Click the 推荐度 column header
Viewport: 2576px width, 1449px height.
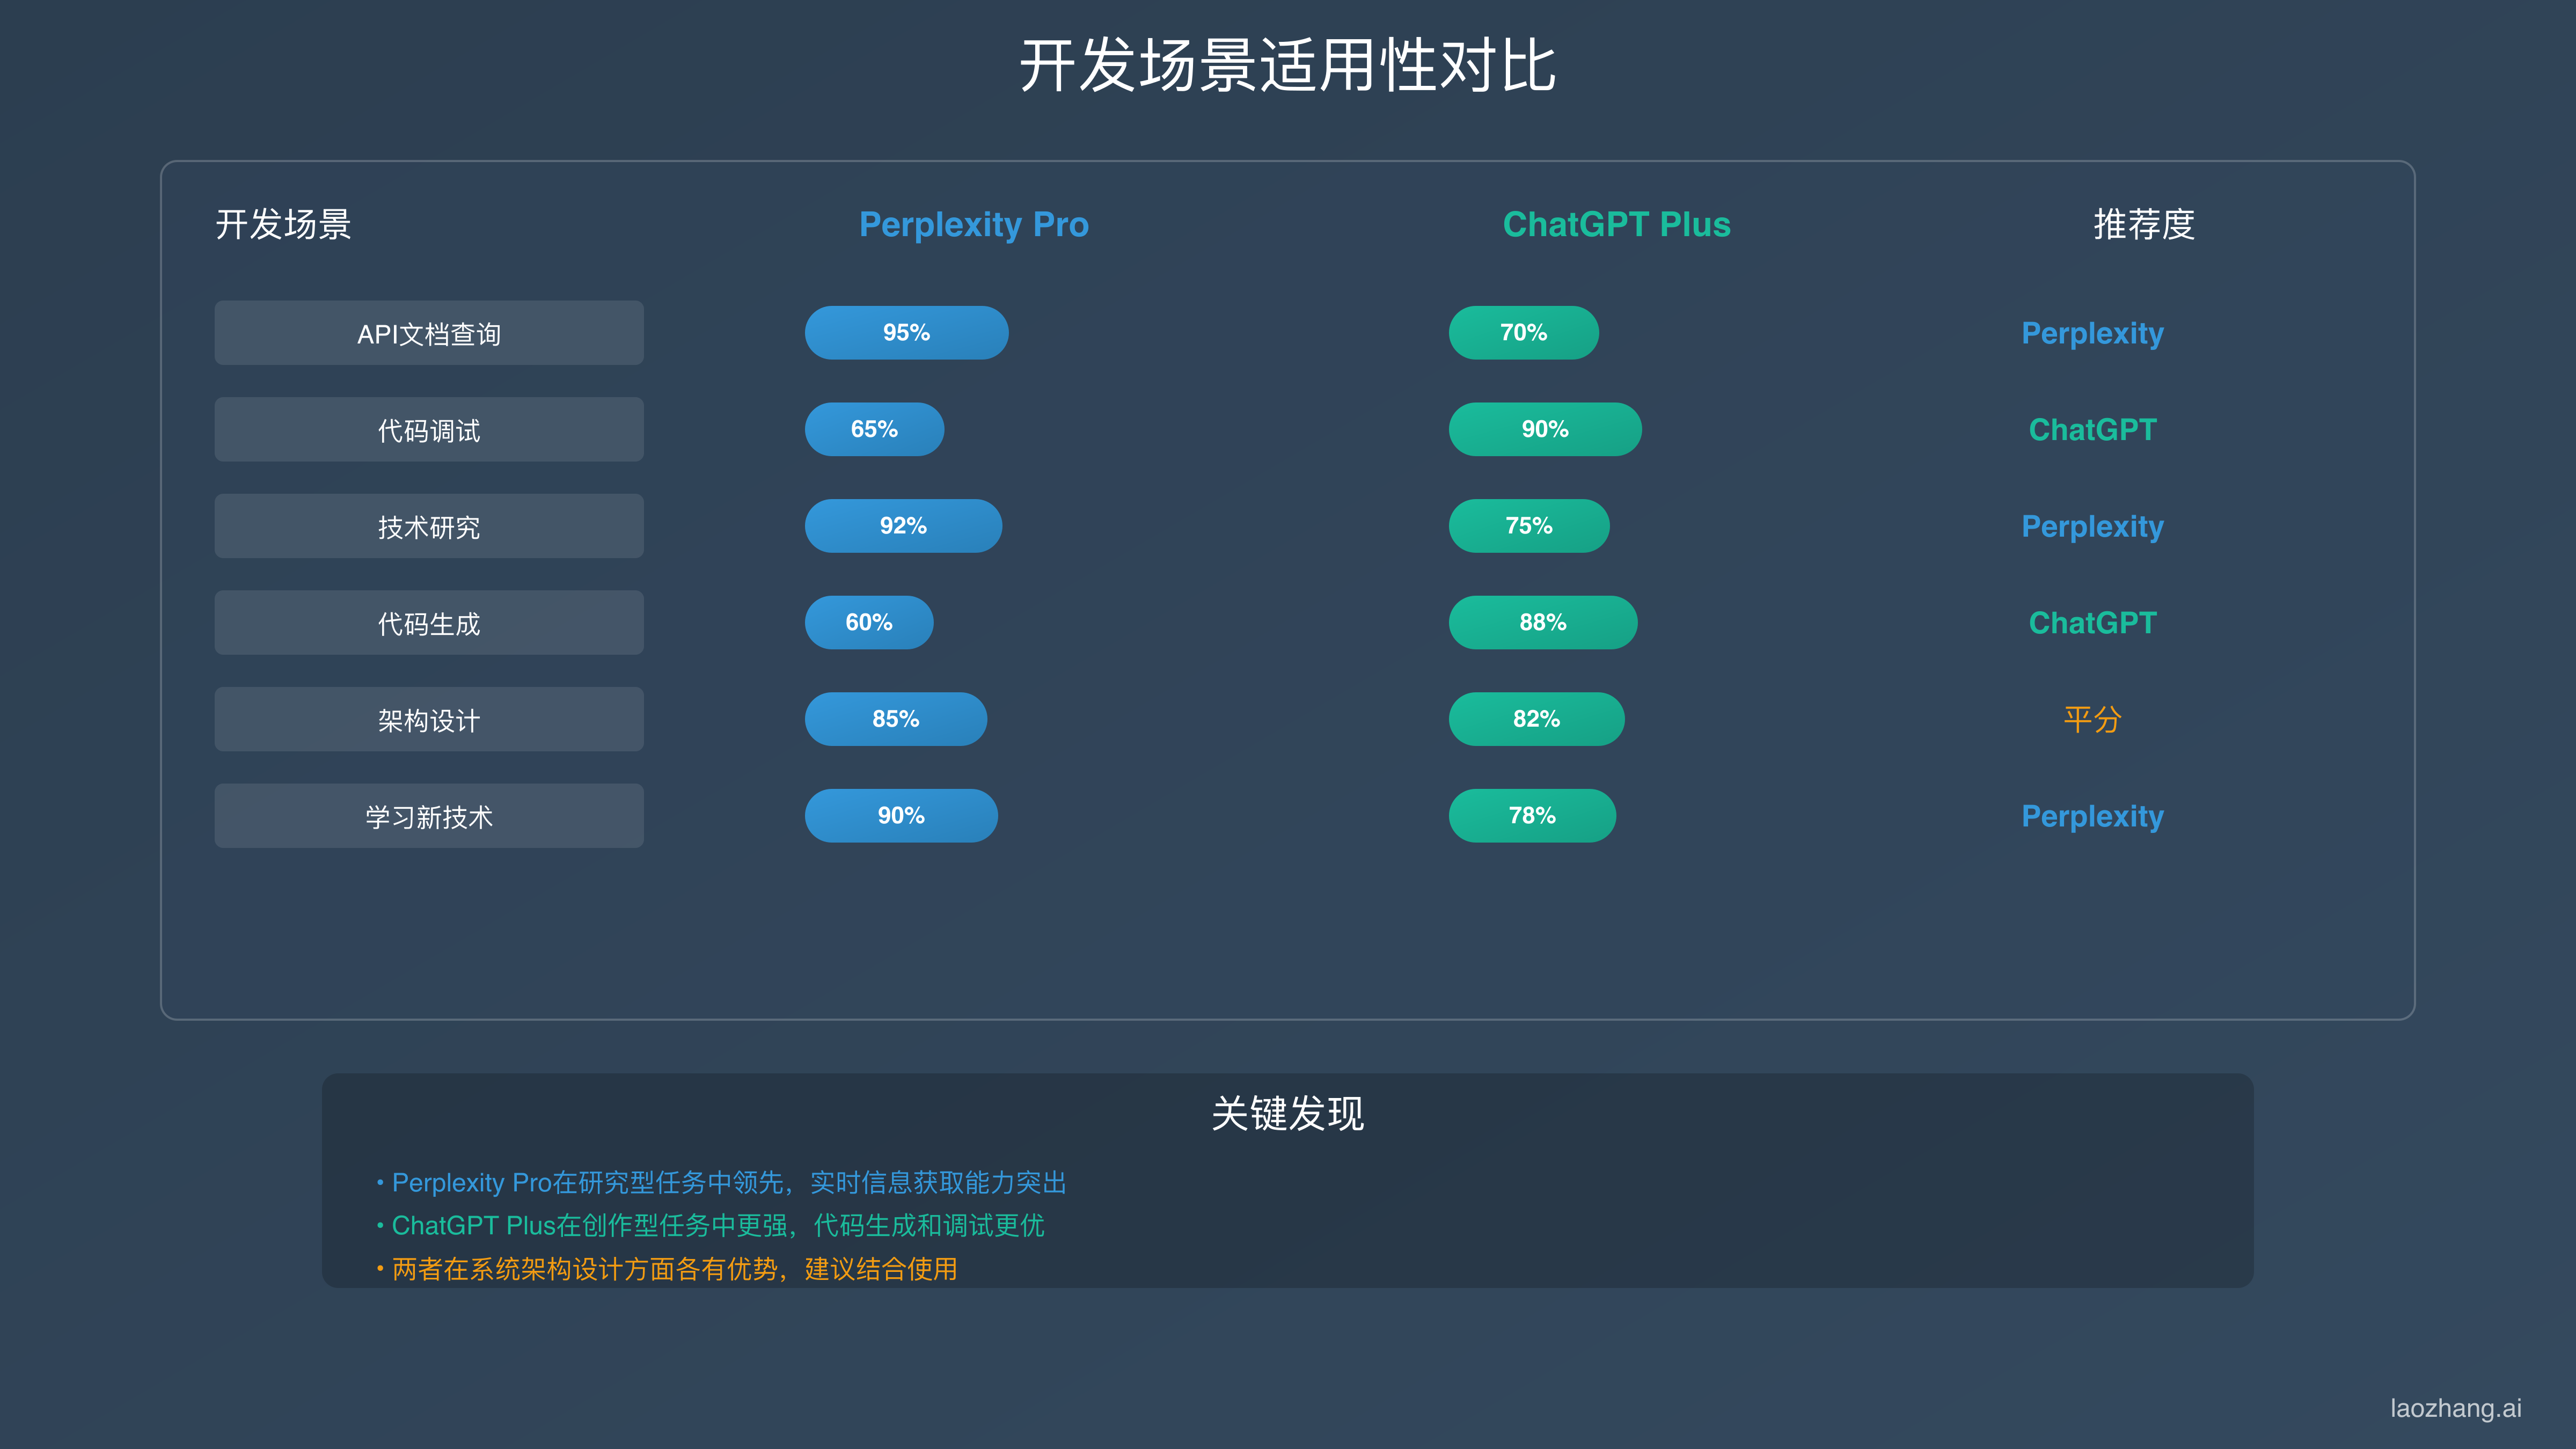tap(2144, 224)
